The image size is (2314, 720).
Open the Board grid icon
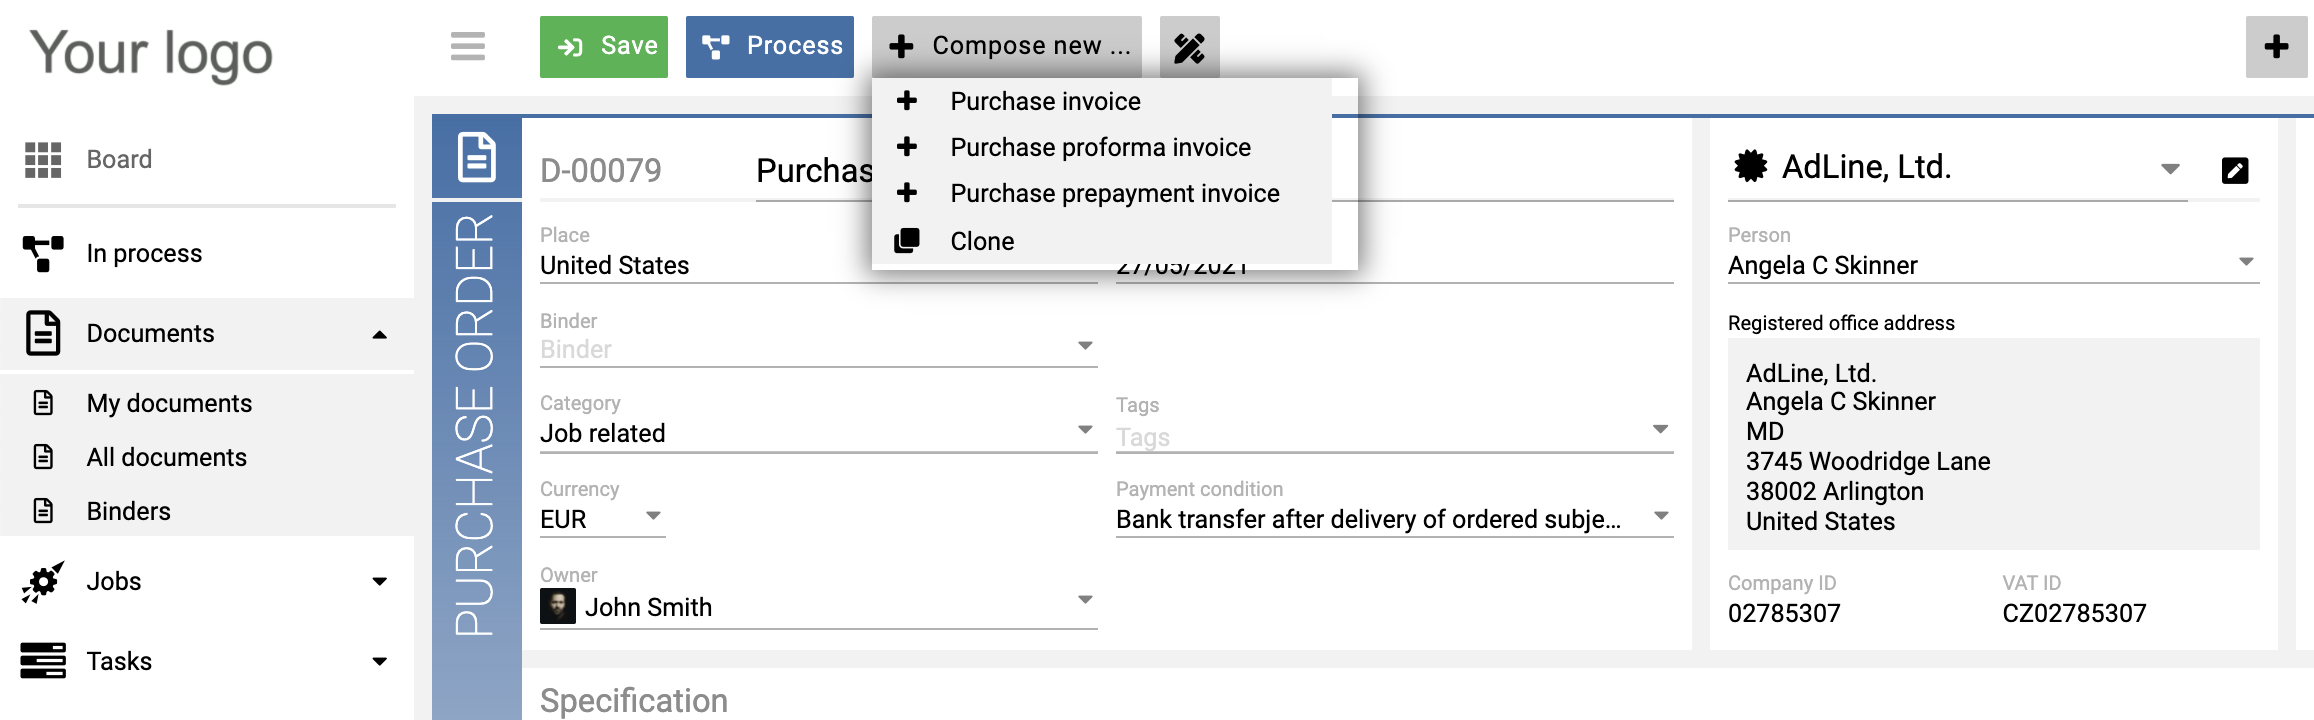point(43,160)
